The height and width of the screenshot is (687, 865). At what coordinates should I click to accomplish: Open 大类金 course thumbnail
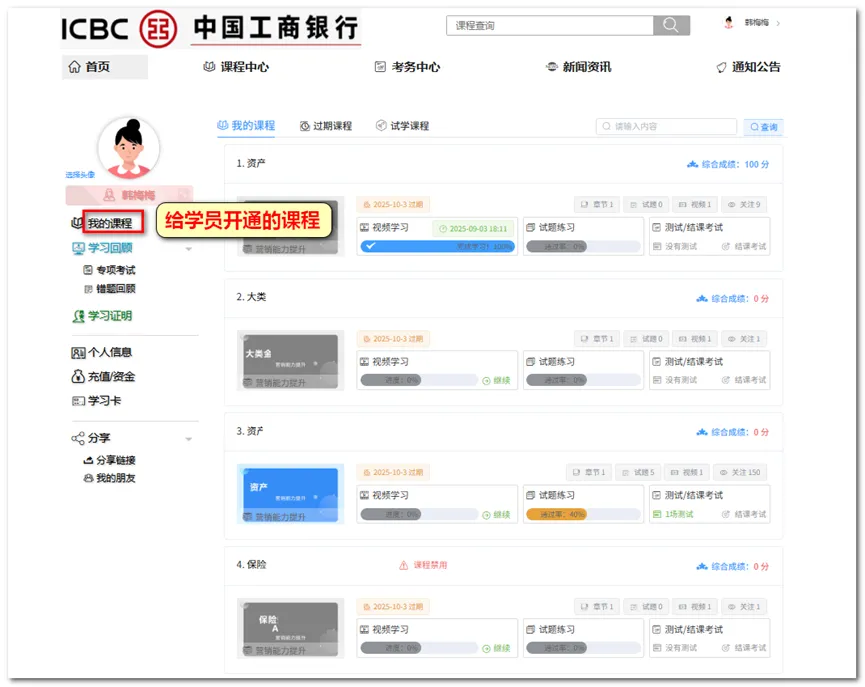[291, 360]
